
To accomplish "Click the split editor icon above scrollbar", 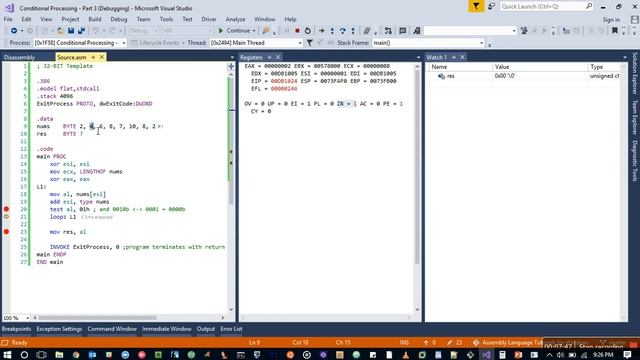I will point(231,66).
